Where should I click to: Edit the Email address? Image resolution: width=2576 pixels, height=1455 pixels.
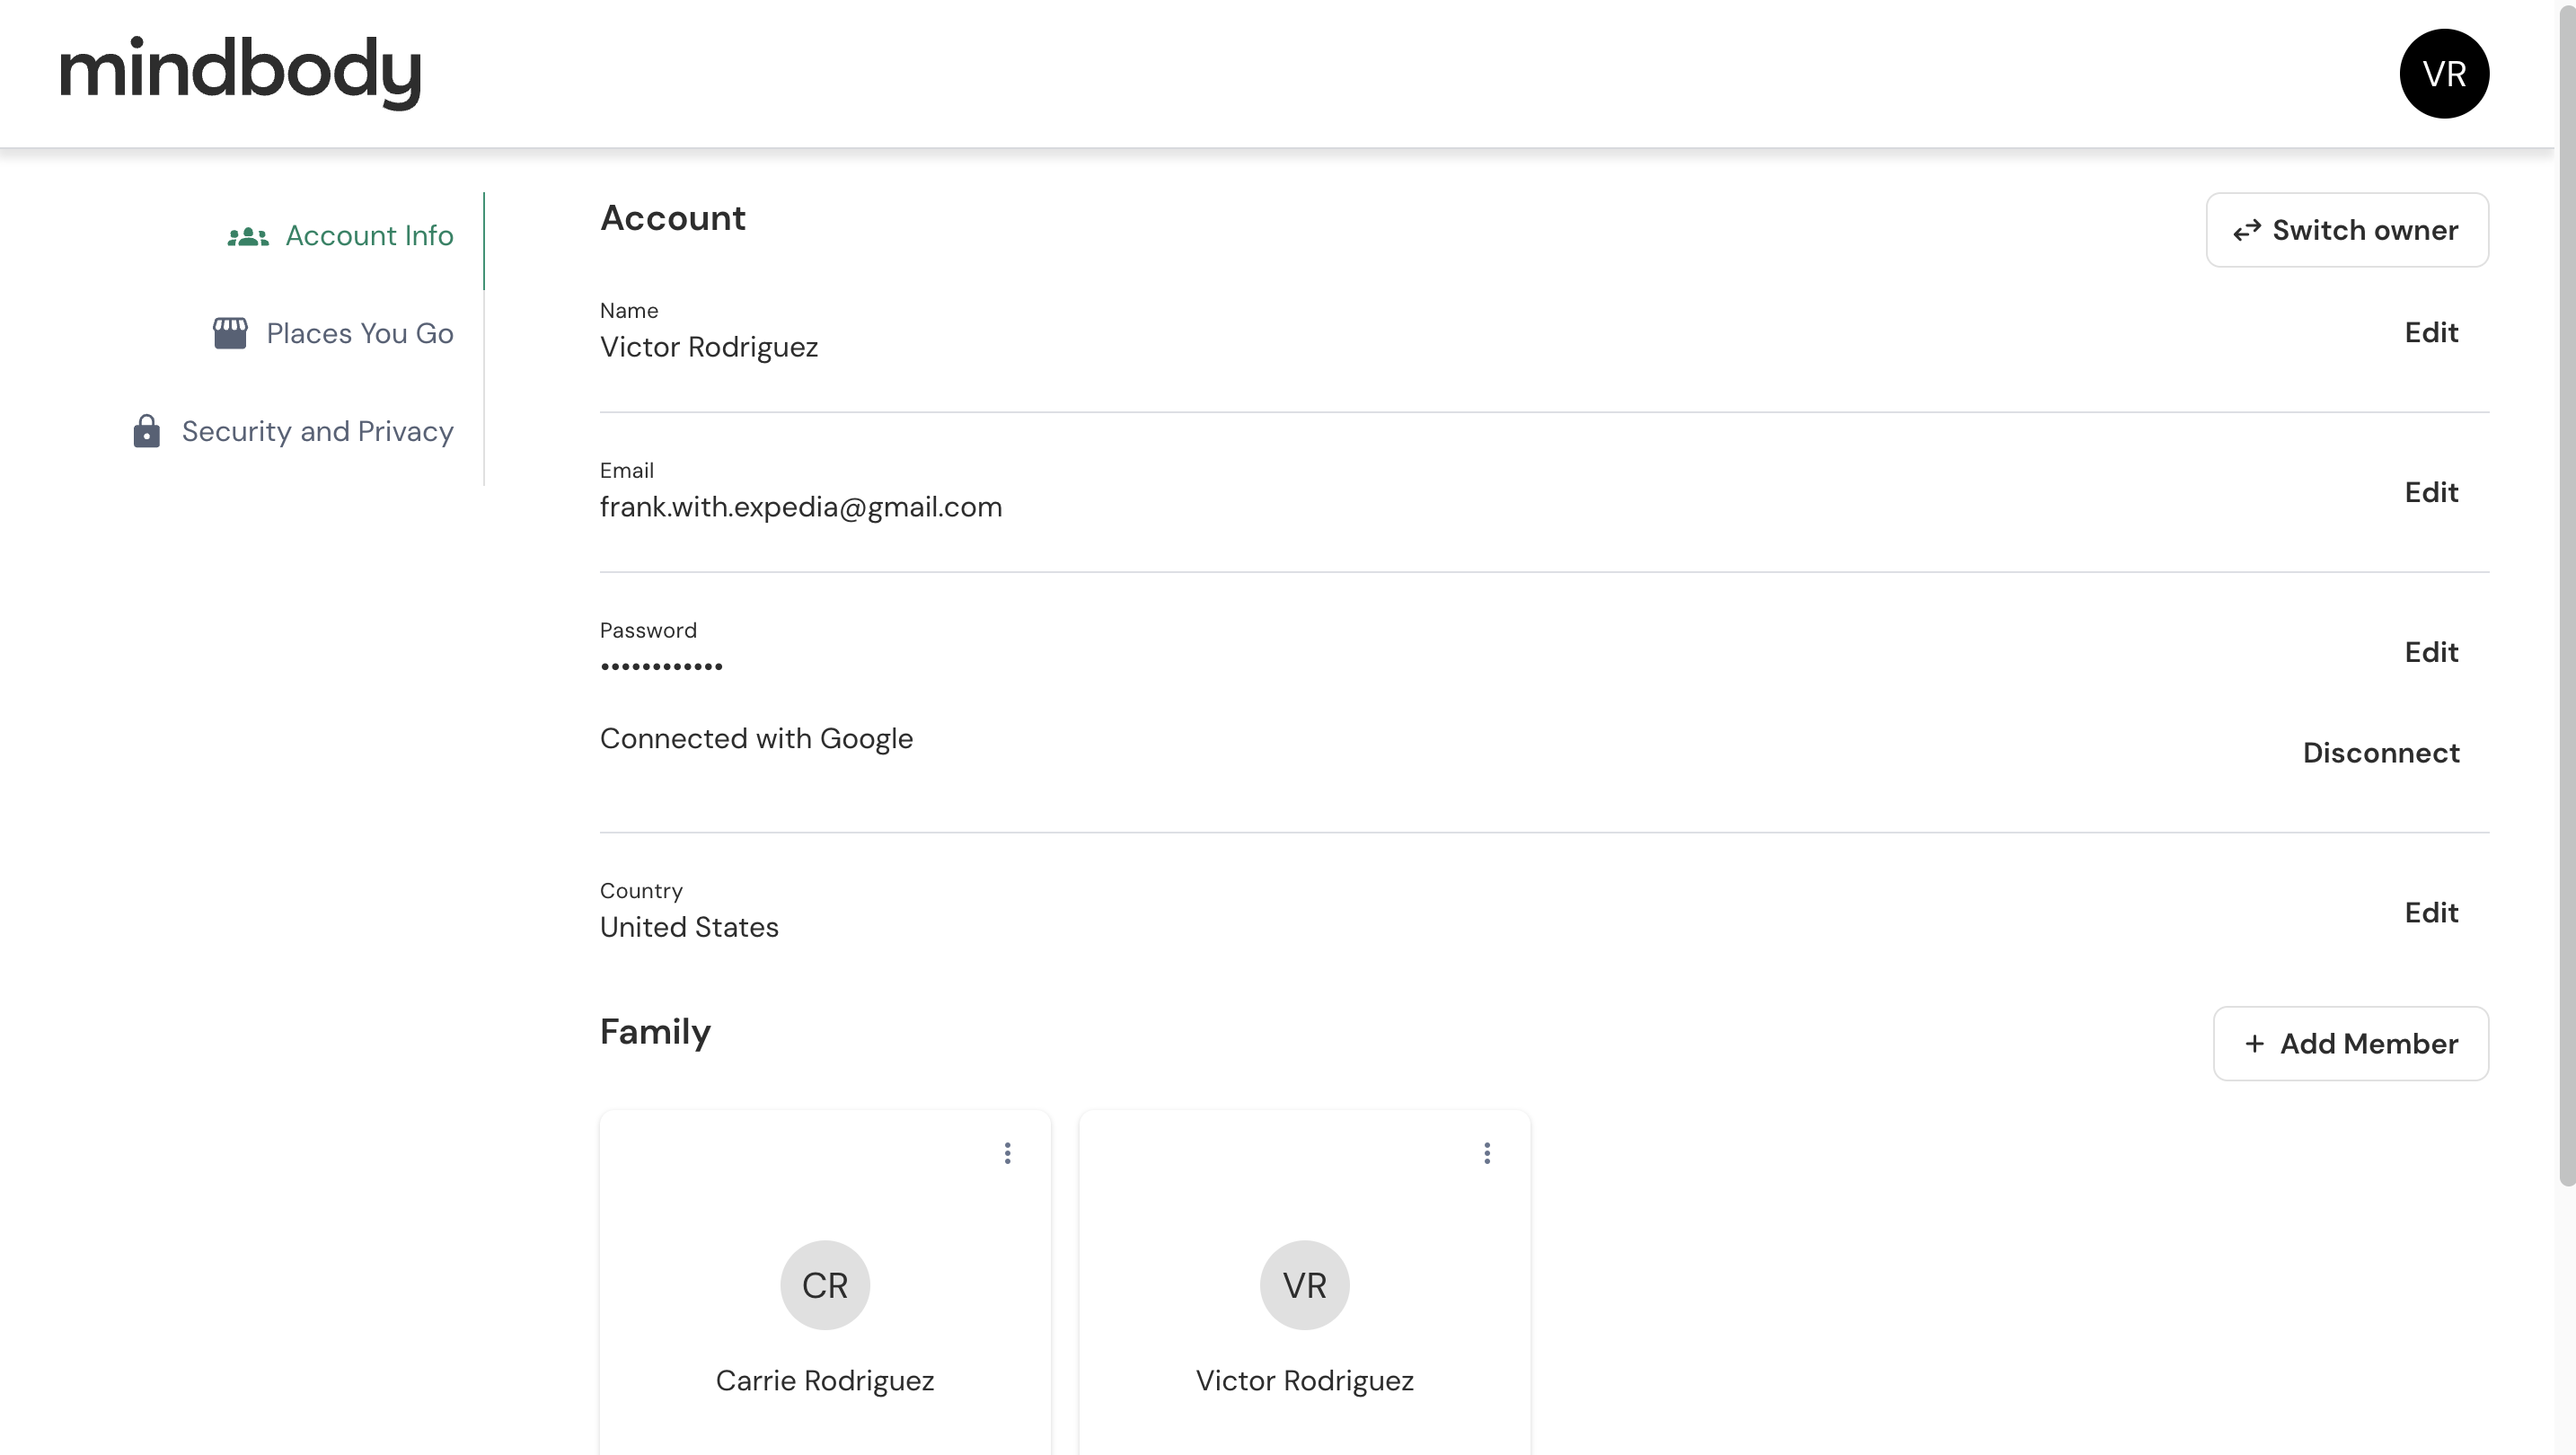[x=2431, y=492]
